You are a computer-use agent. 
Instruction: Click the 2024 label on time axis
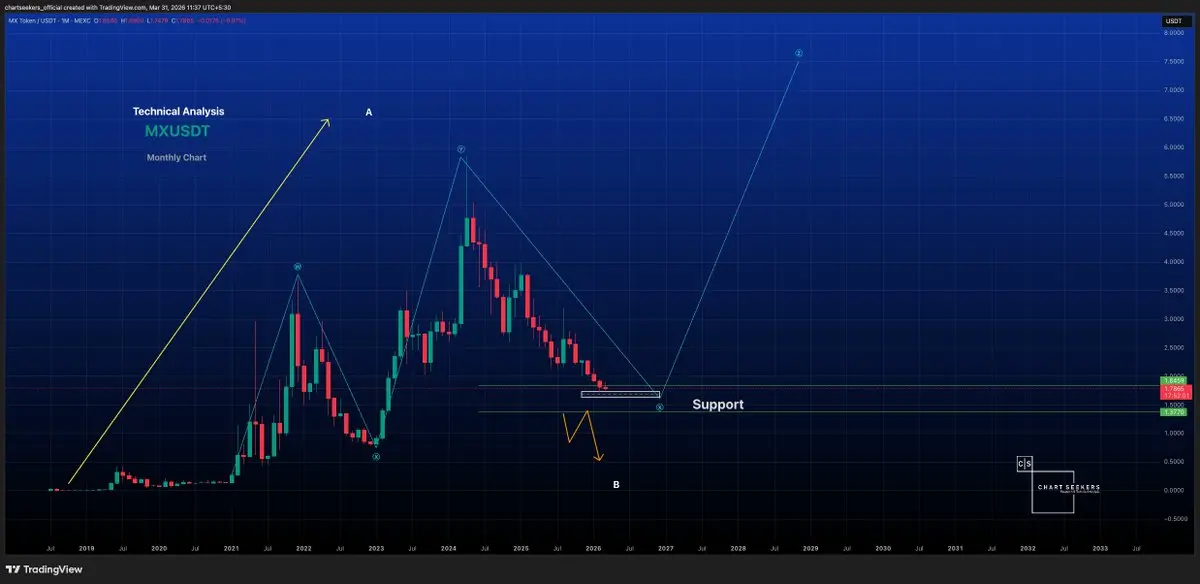pyautogui.click(x=448, y=548)
